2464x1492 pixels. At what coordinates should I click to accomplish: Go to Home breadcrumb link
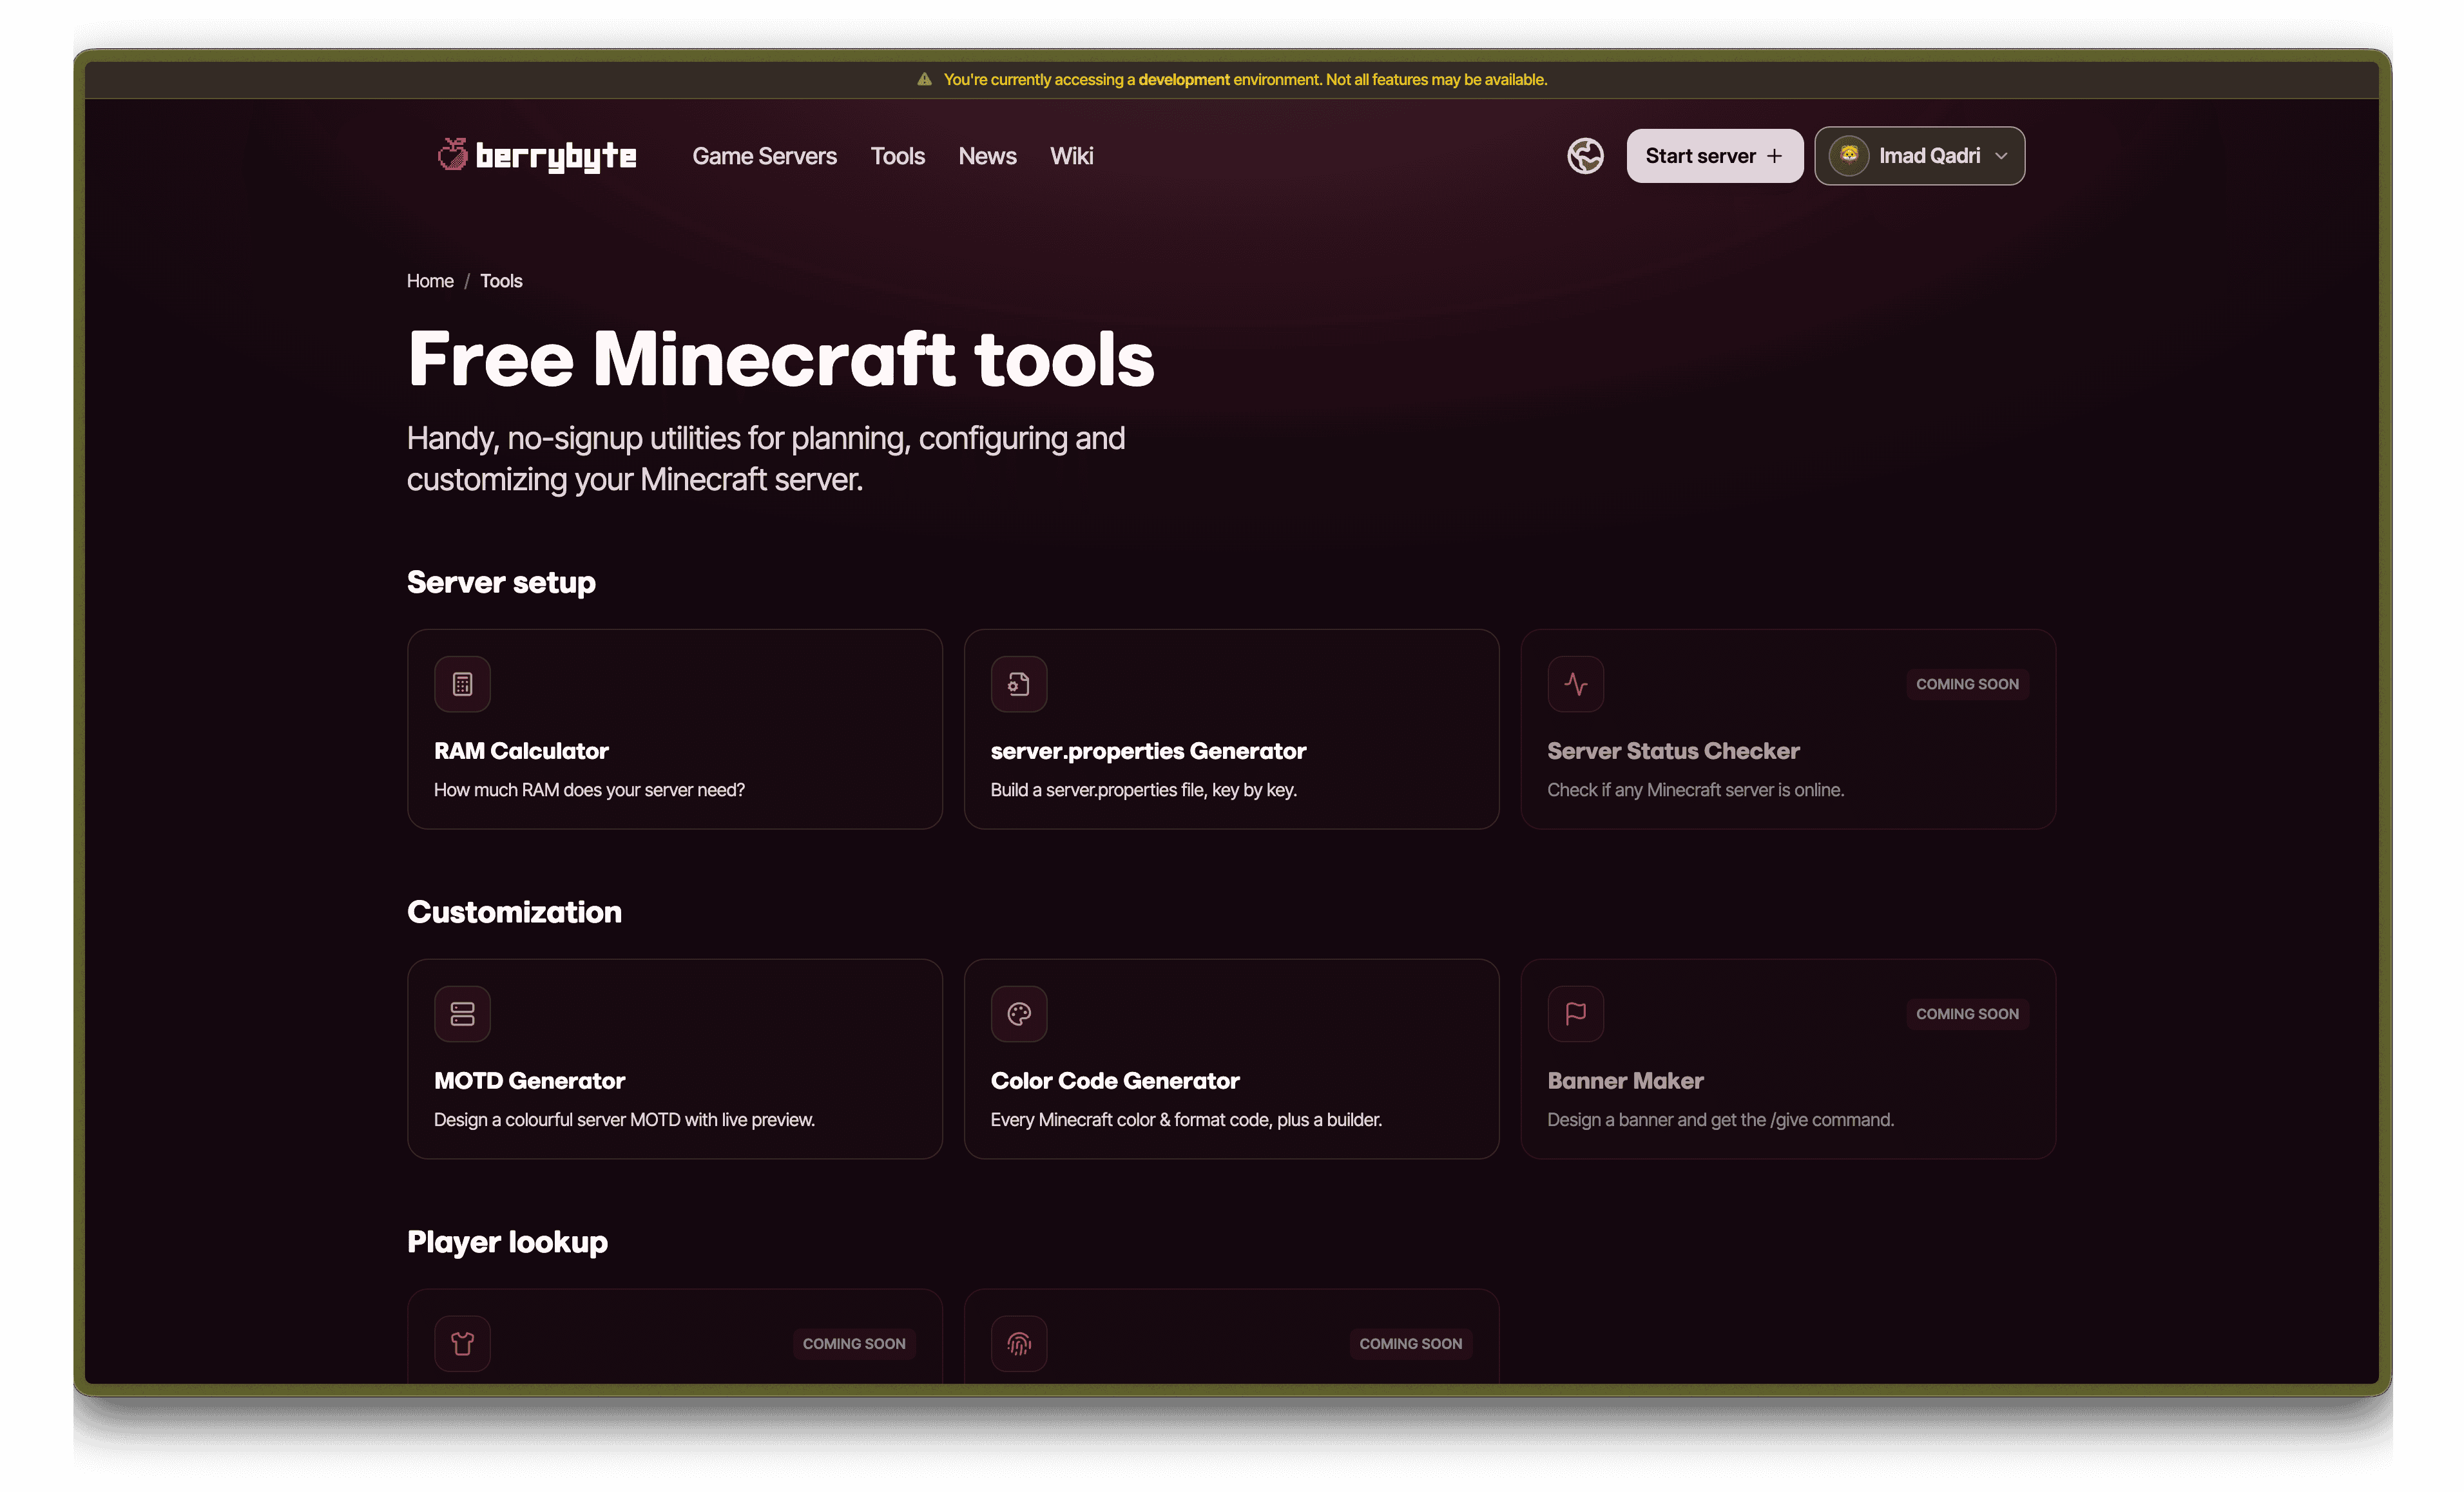(x=430, y=281)
